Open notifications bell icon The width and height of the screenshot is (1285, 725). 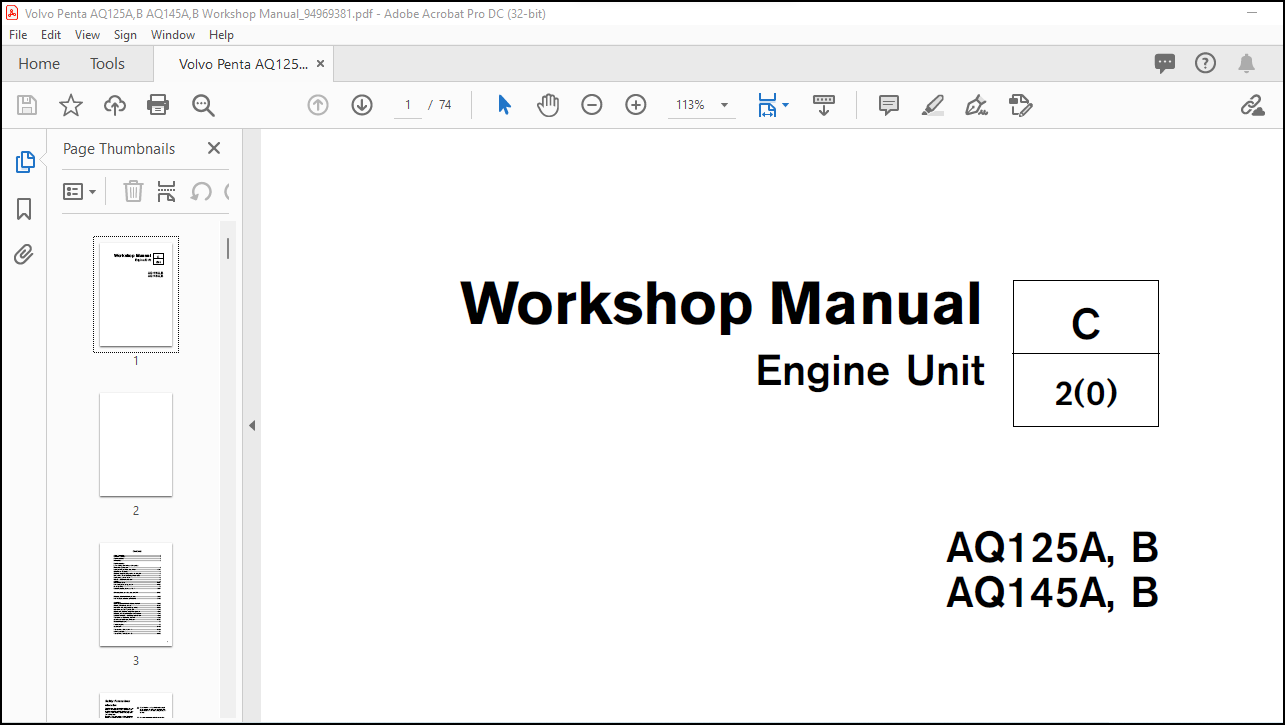tap(1246, 63)
